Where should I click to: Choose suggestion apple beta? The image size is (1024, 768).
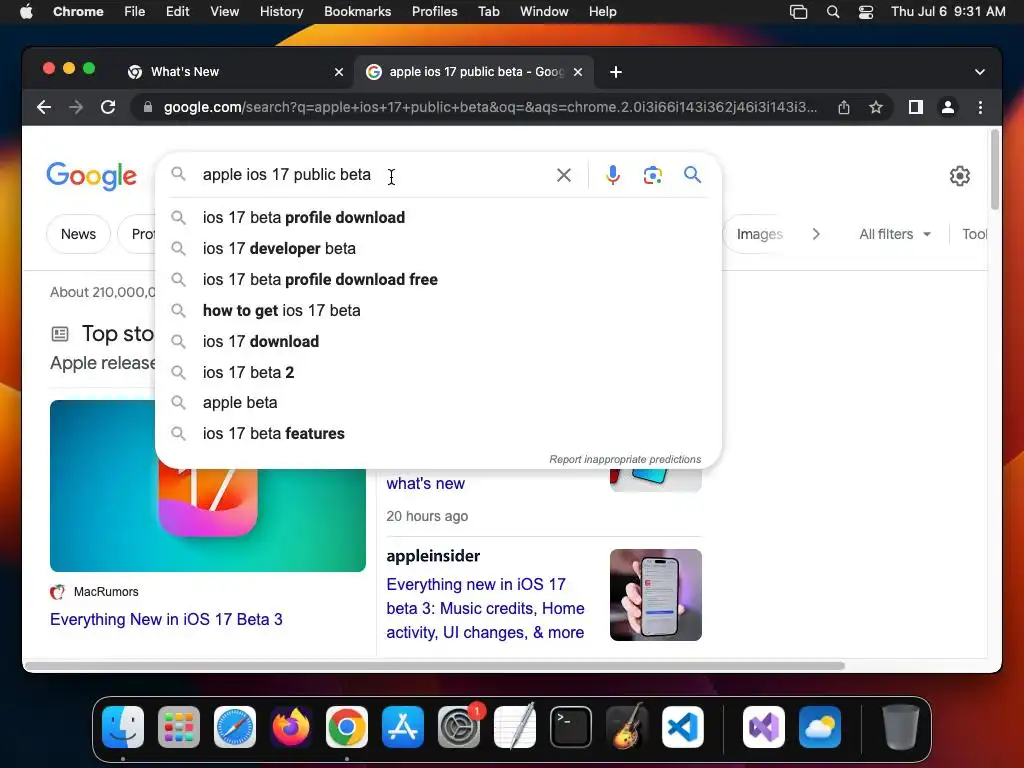[438, 402]
